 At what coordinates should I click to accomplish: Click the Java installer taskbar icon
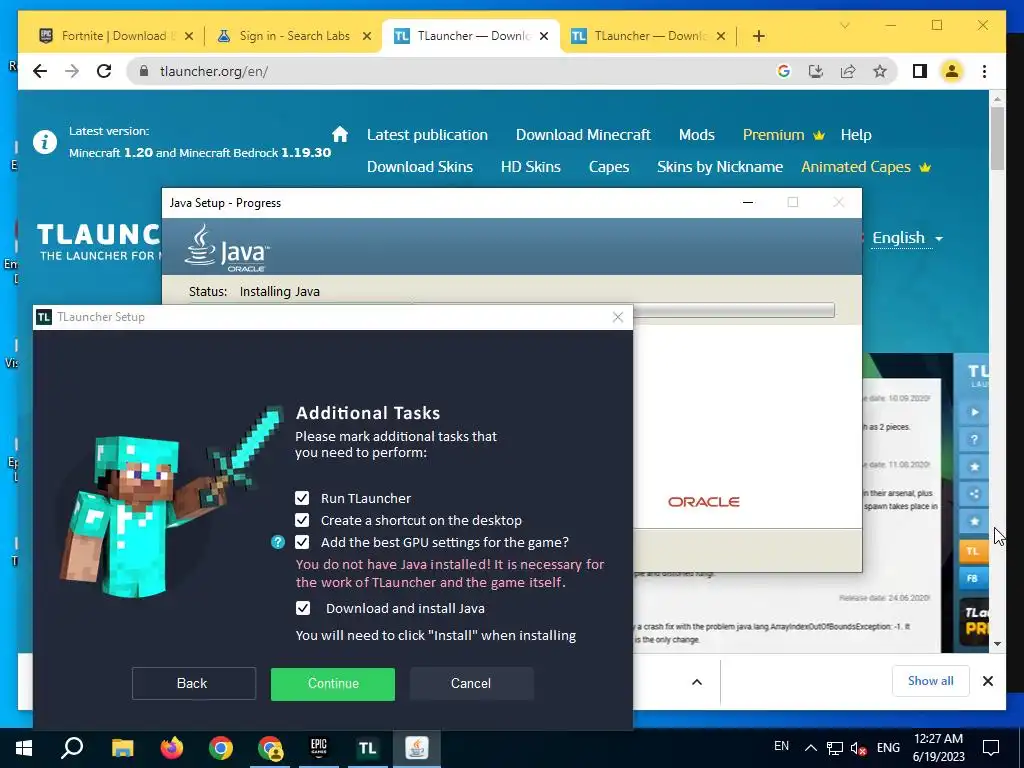point(417,748)
